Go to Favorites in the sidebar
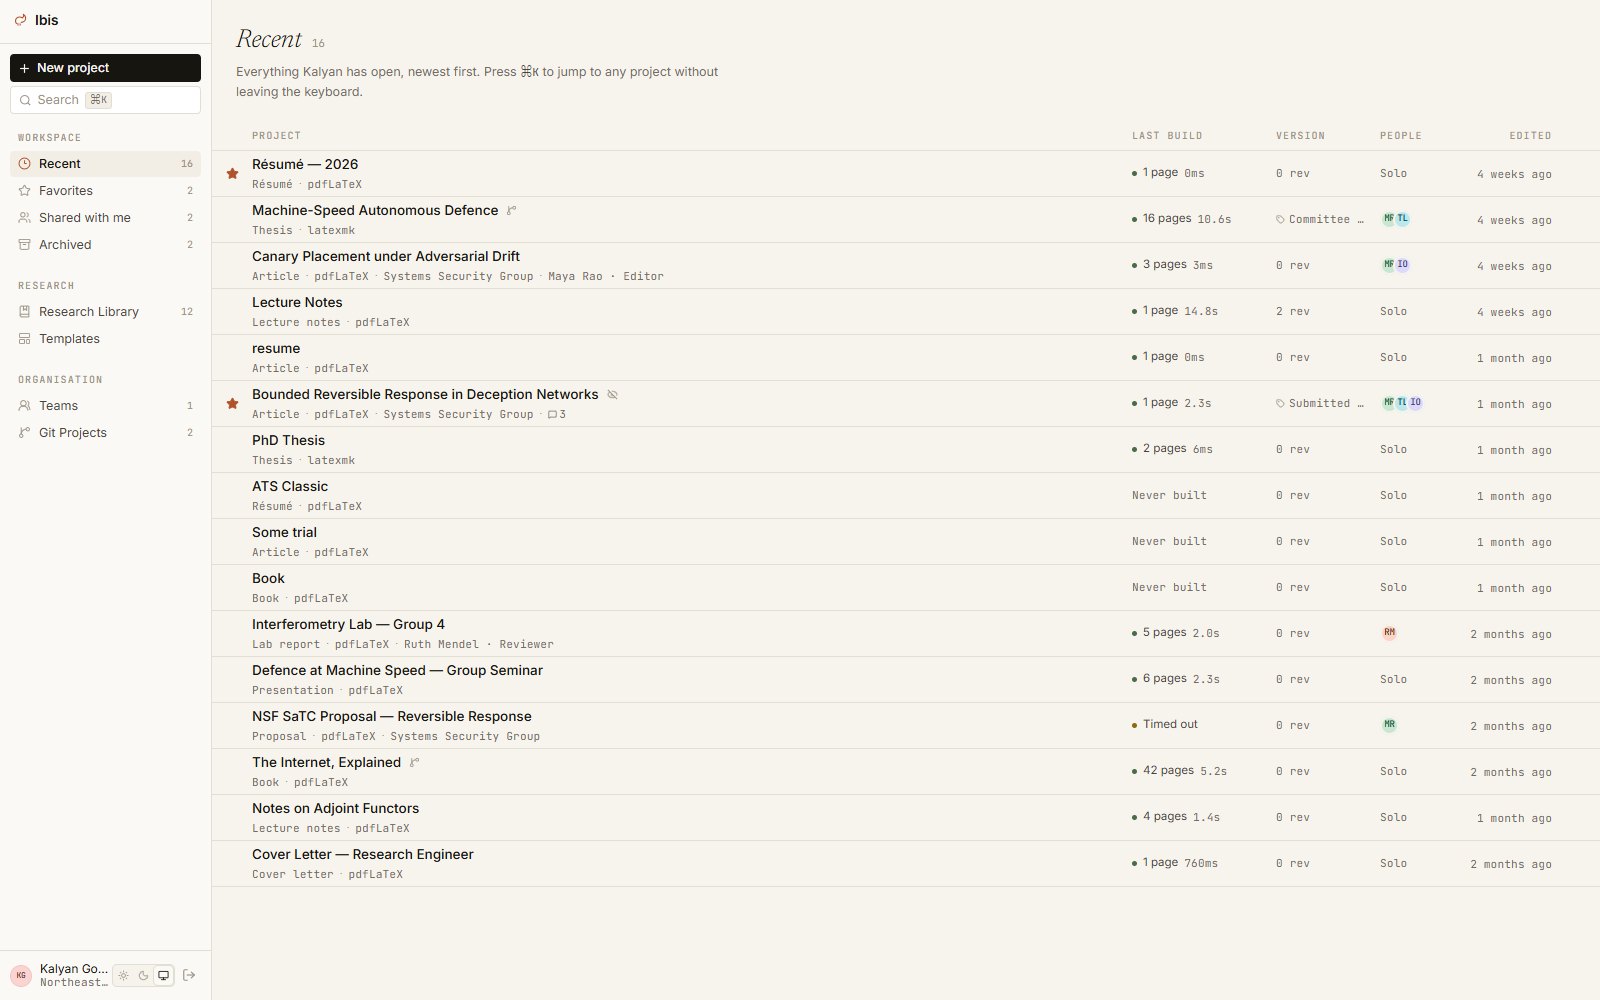The width and height of the screenshot is (1600, 1000). tap(105, 191)
